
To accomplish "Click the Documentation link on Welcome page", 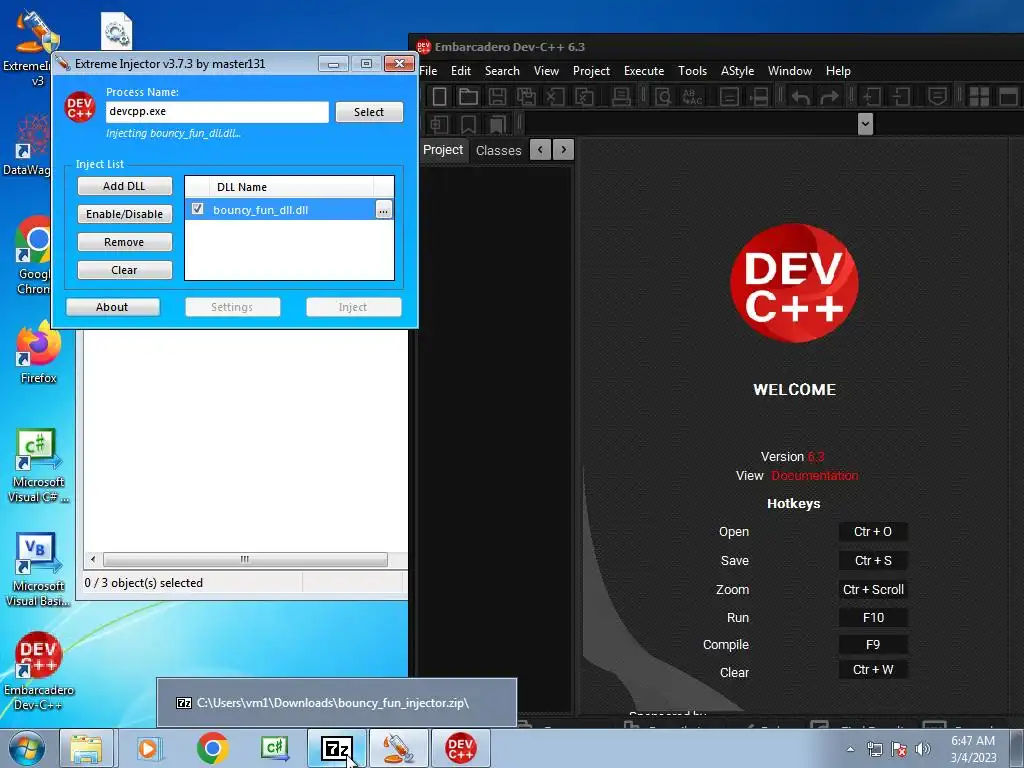I will 814,475.
